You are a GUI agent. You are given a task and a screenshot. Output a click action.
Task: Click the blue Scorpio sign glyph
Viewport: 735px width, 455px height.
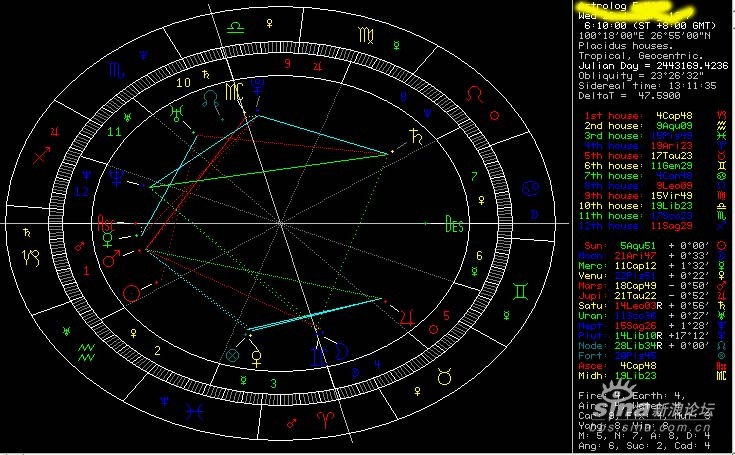tap(117, 71)
